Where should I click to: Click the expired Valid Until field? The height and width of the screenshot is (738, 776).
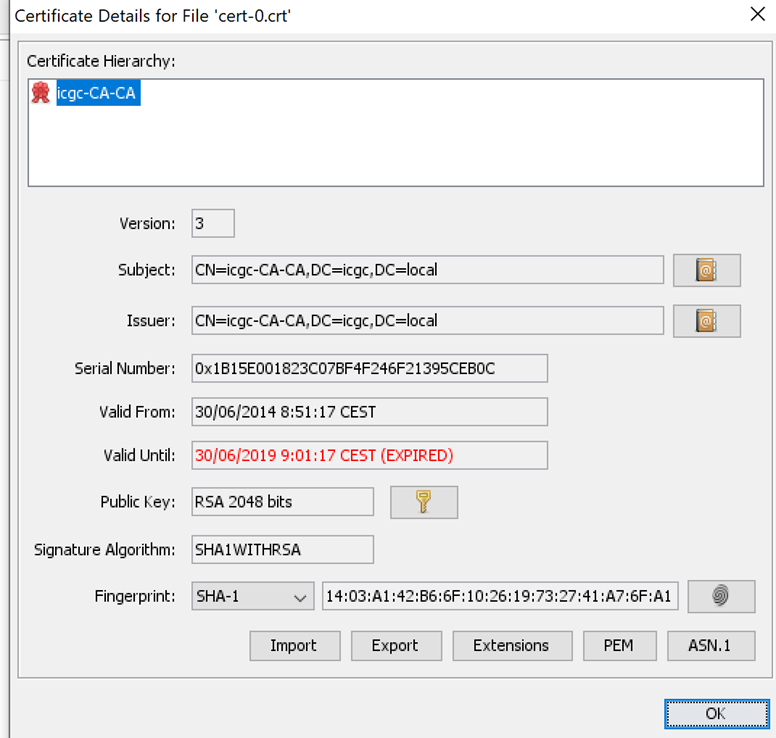(369, 455)
